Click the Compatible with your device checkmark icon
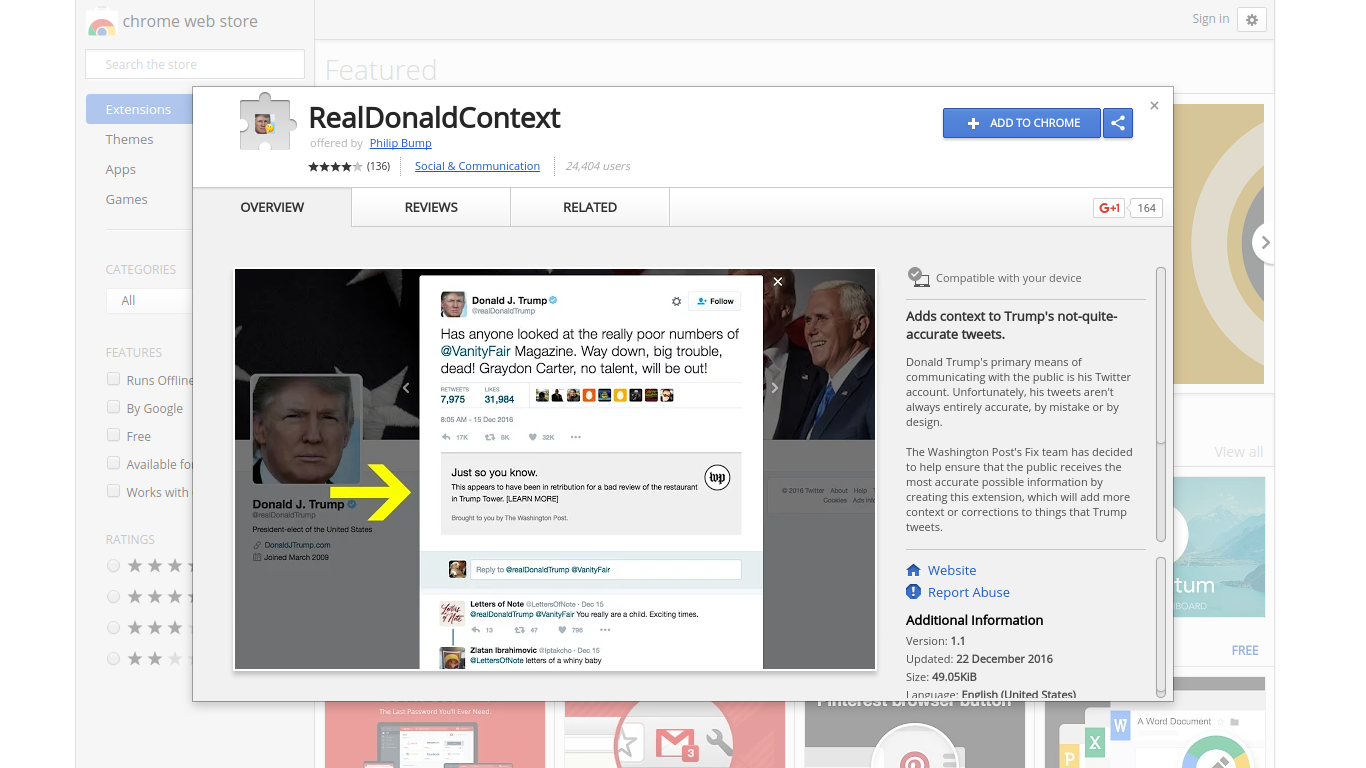1366x768 pixels. pos(918,276)
